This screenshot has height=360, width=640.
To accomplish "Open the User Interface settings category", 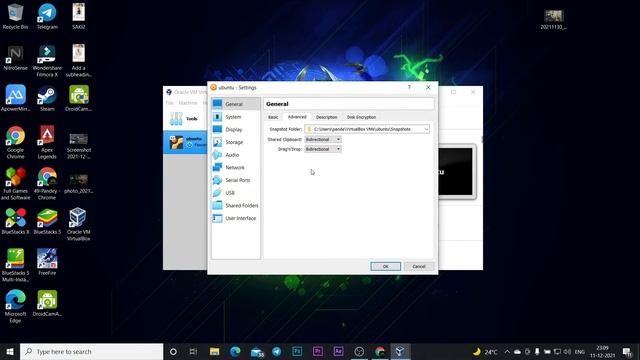I will coord(236,218).
